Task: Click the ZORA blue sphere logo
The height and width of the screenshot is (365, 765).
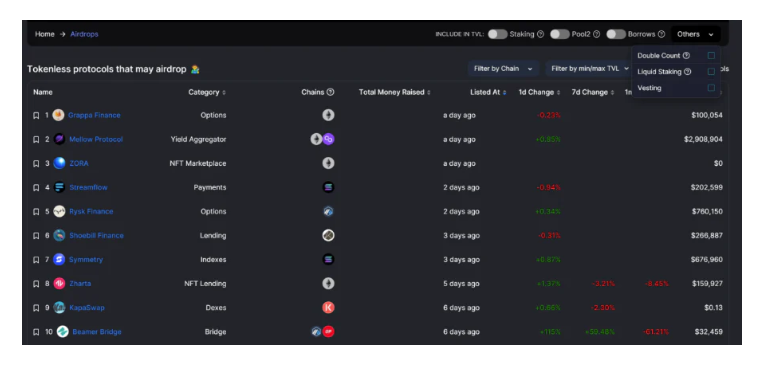Action: tap(59, 163)
